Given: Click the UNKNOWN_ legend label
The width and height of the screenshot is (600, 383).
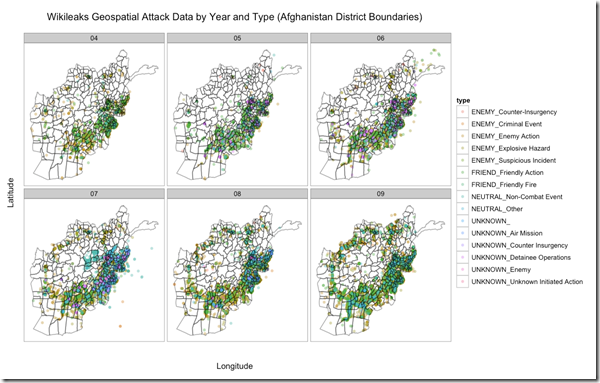Looking at the screenshot, I should (x=491, y=221).
